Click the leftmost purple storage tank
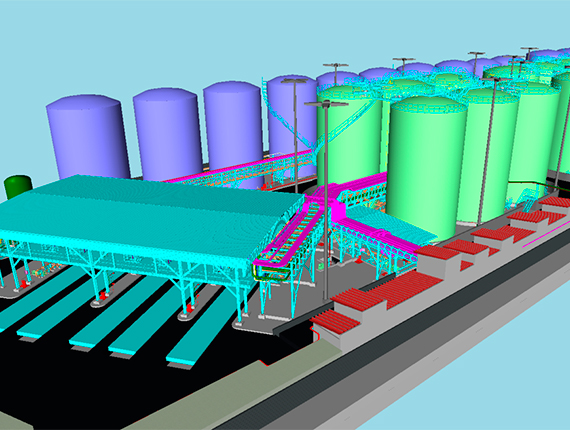Image resolution: width=570 pixels, height=430 pixels. click(87, 136)
